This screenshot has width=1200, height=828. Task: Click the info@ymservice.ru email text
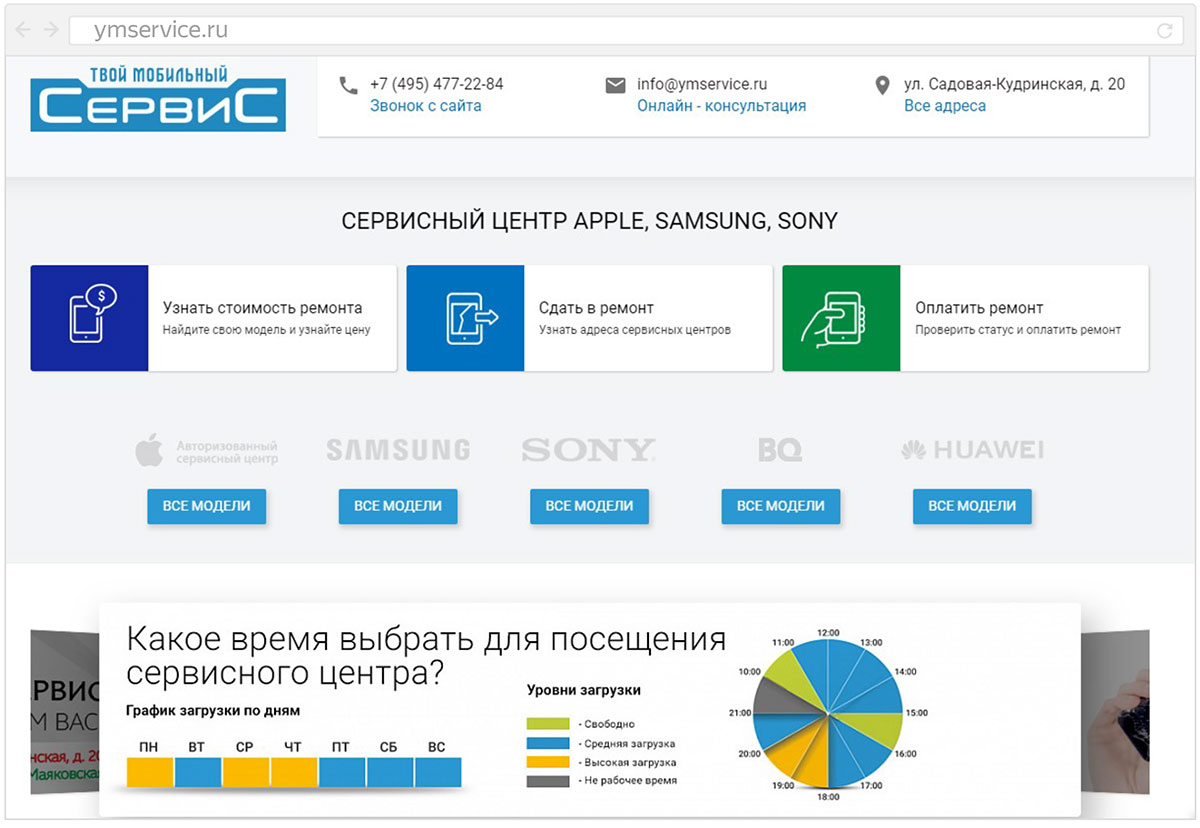[x=702, y=84]
